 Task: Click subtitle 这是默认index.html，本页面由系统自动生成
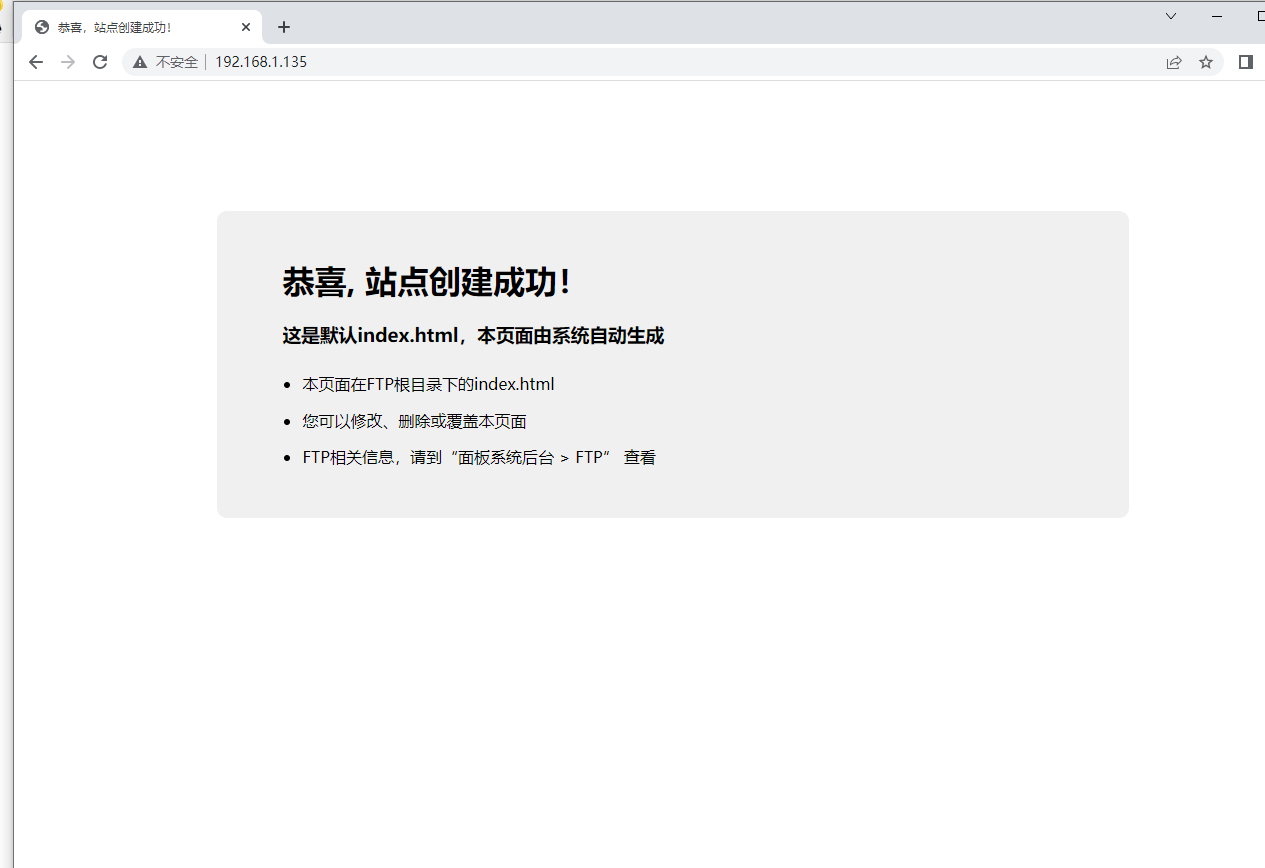(x=473, y=336)
